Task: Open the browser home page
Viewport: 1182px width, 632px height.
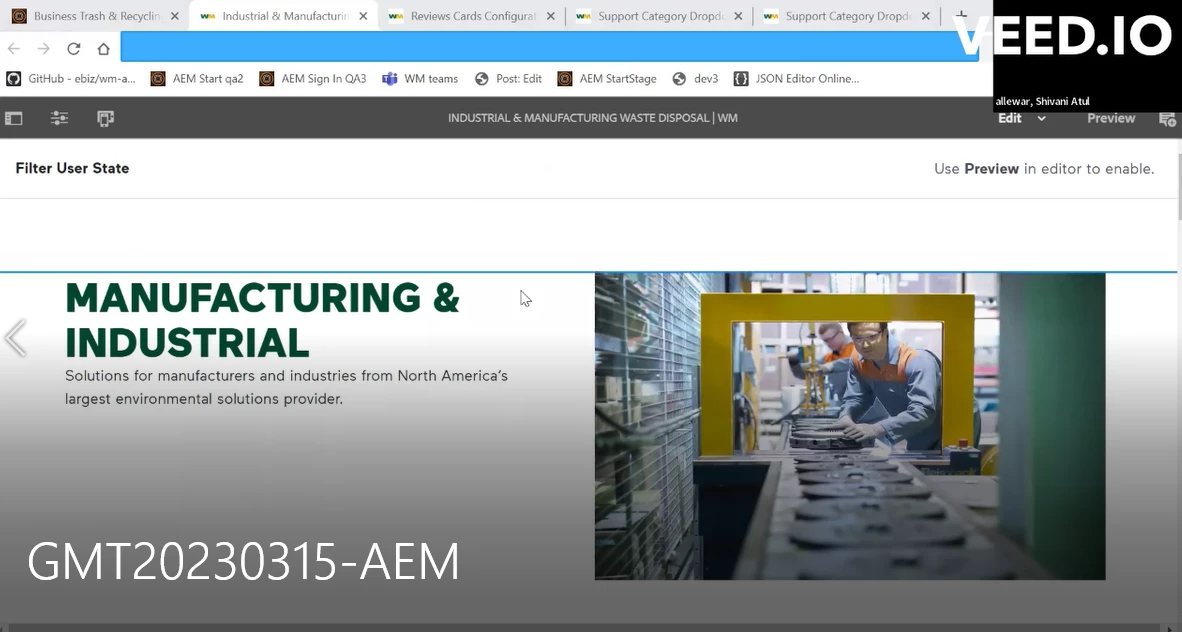Action: pos(103,48)
